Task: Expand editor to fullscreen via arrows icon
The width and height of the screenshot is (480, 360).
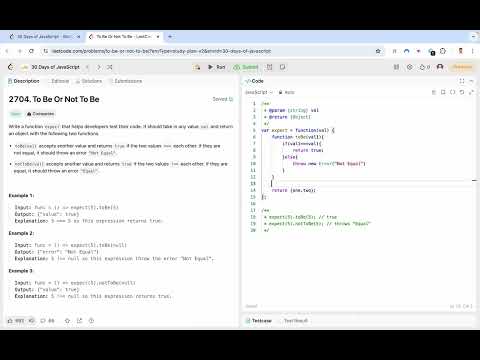Action: coord(471,92)
